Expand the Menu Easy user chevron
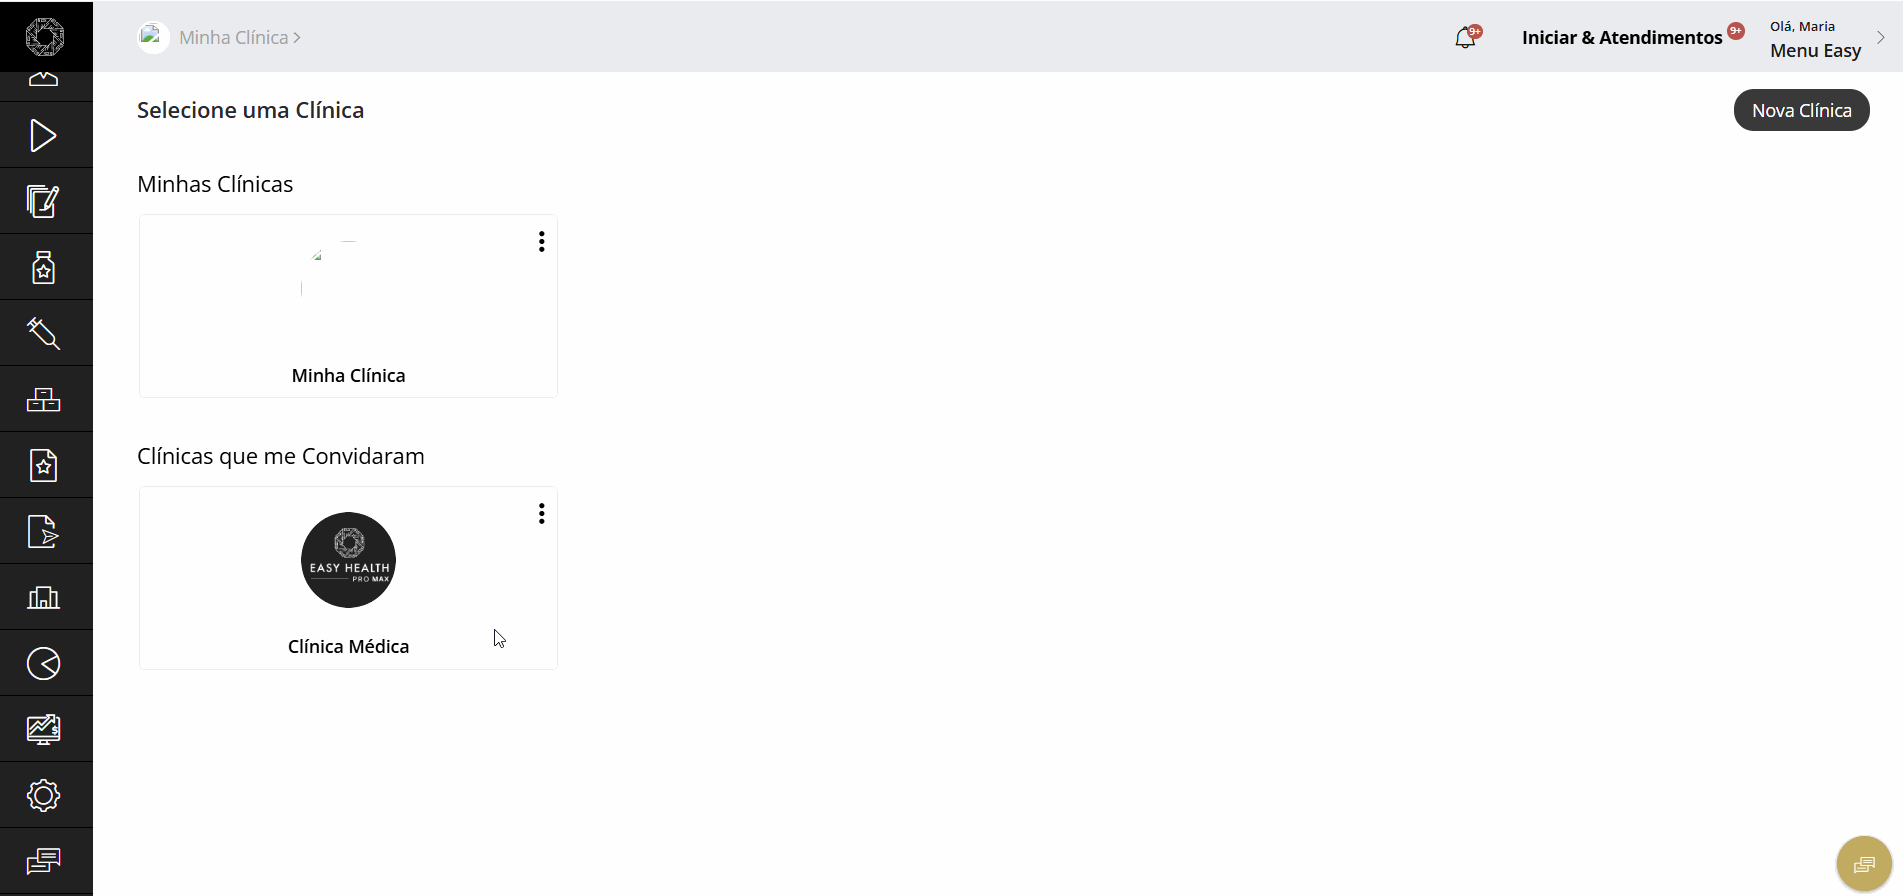1903x896 pixels. (1881, 38)
